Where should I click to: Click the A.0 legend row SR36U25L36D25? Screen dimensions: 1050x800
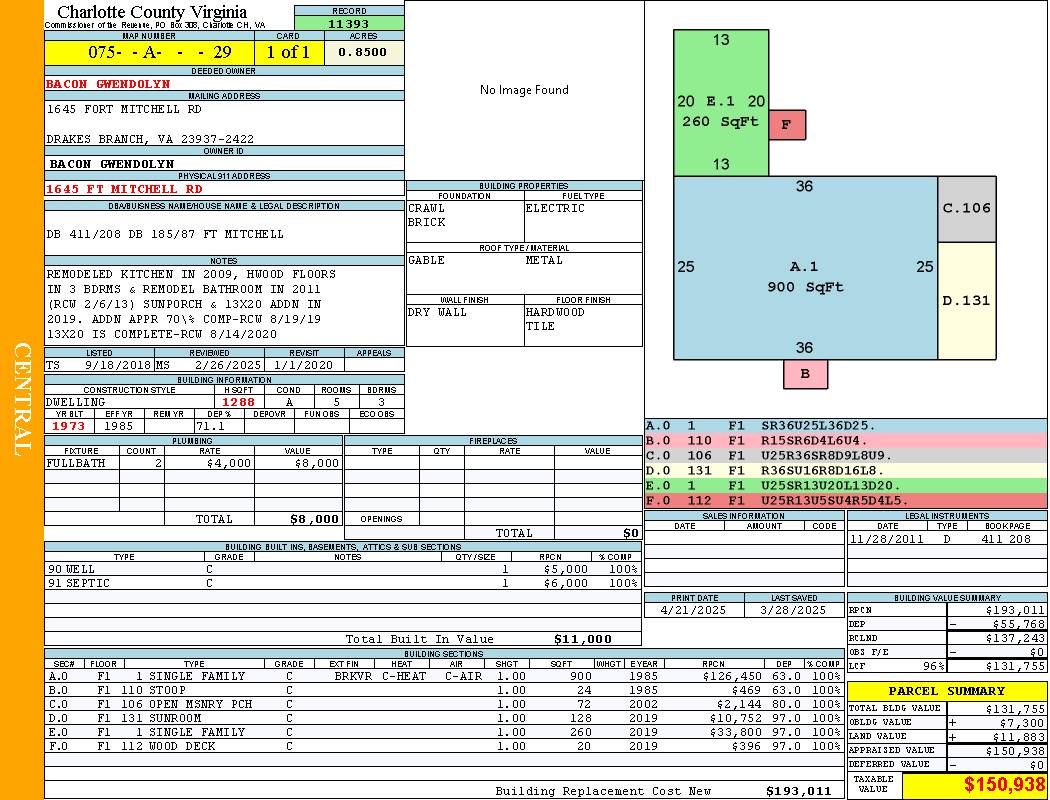846,426
